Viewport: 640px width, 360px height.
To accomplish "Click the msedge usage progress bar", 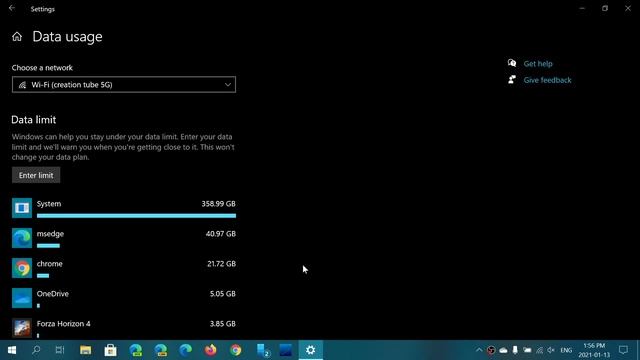I will (48, 246).
